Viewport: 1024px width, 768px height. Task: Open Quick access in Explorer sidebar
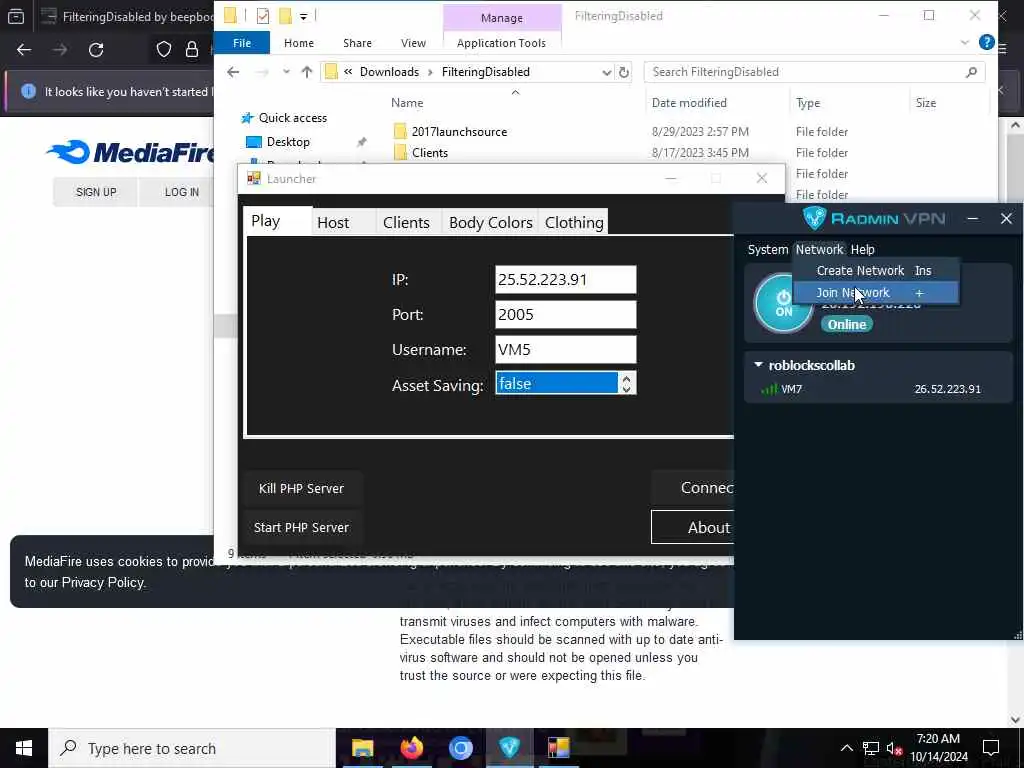coord(293,118)
